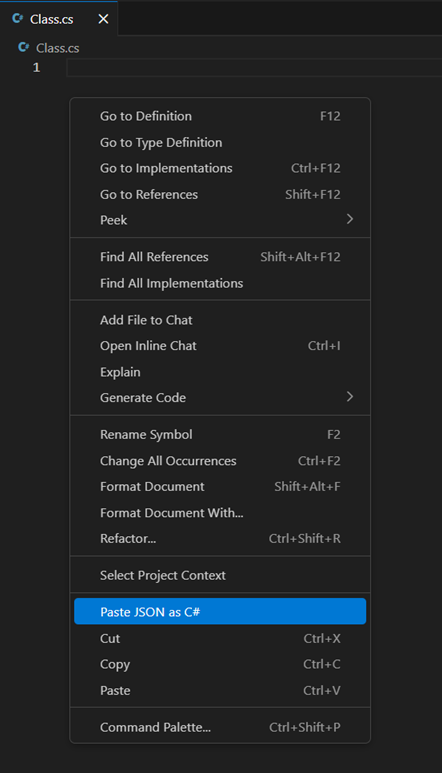Open the Generate Code submenu
The width and height of the screenshot is (442, 773).
point(220,397)
